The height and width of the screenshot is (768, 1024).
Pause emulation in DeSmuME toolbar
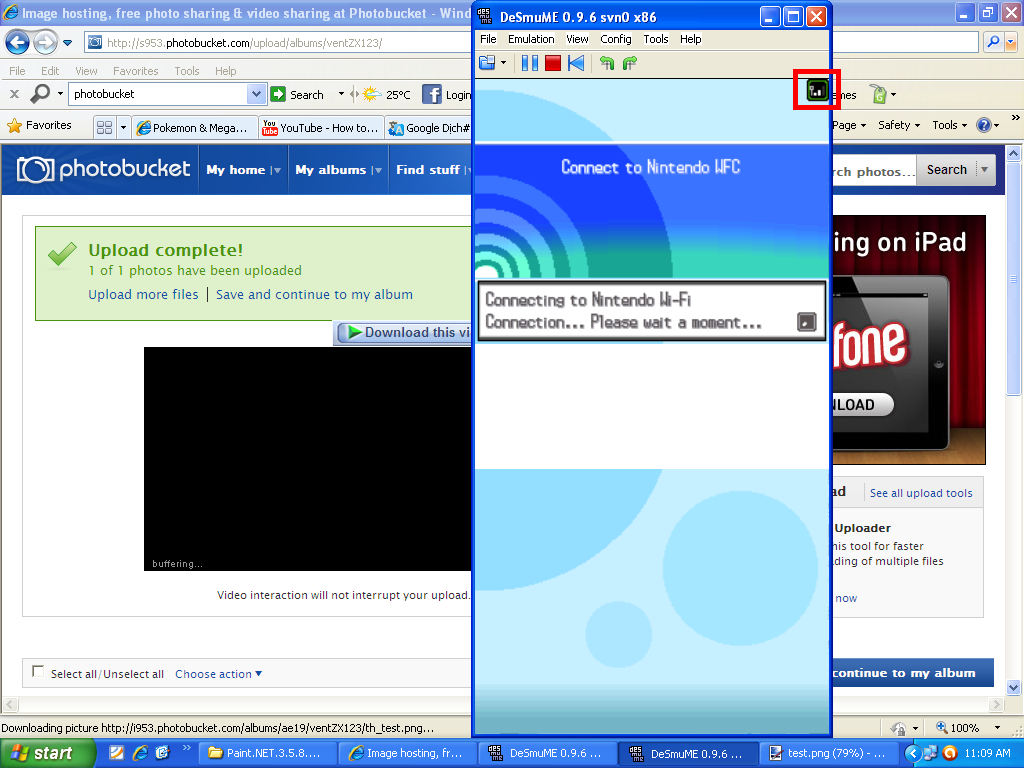(530, 63)
